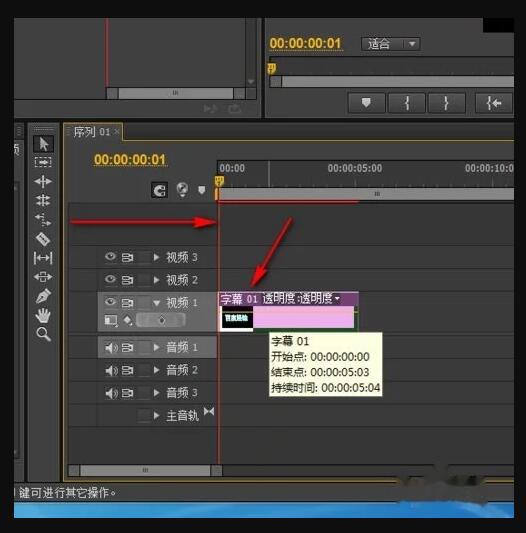The height and width of the screenshot is (533, 526).
Task: Toggle sync lock on 视频 3 track
Action: point(128,257)
